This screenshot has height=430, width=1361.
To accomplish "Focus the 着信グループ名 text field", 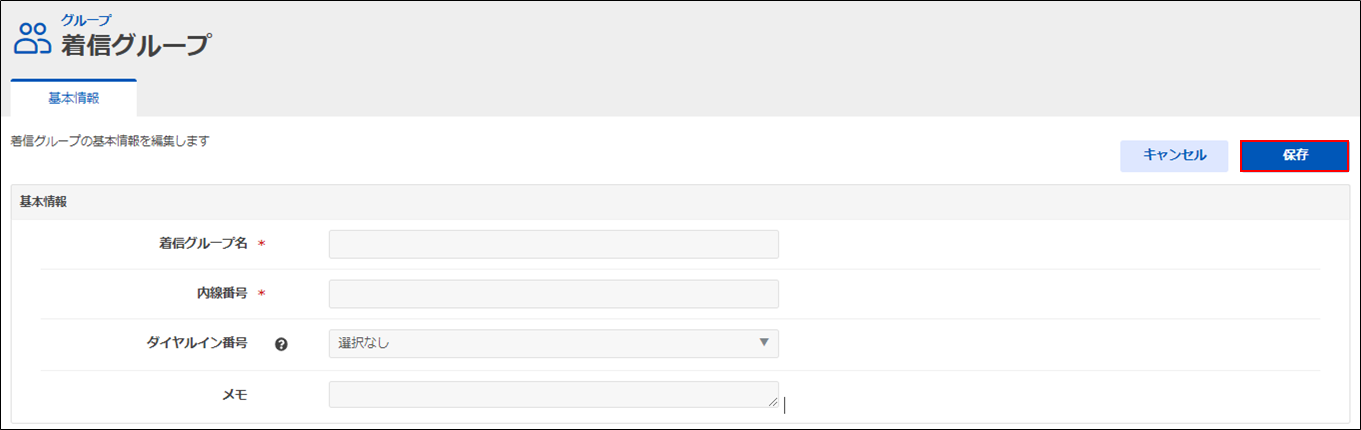I will [x=553, y=244].
